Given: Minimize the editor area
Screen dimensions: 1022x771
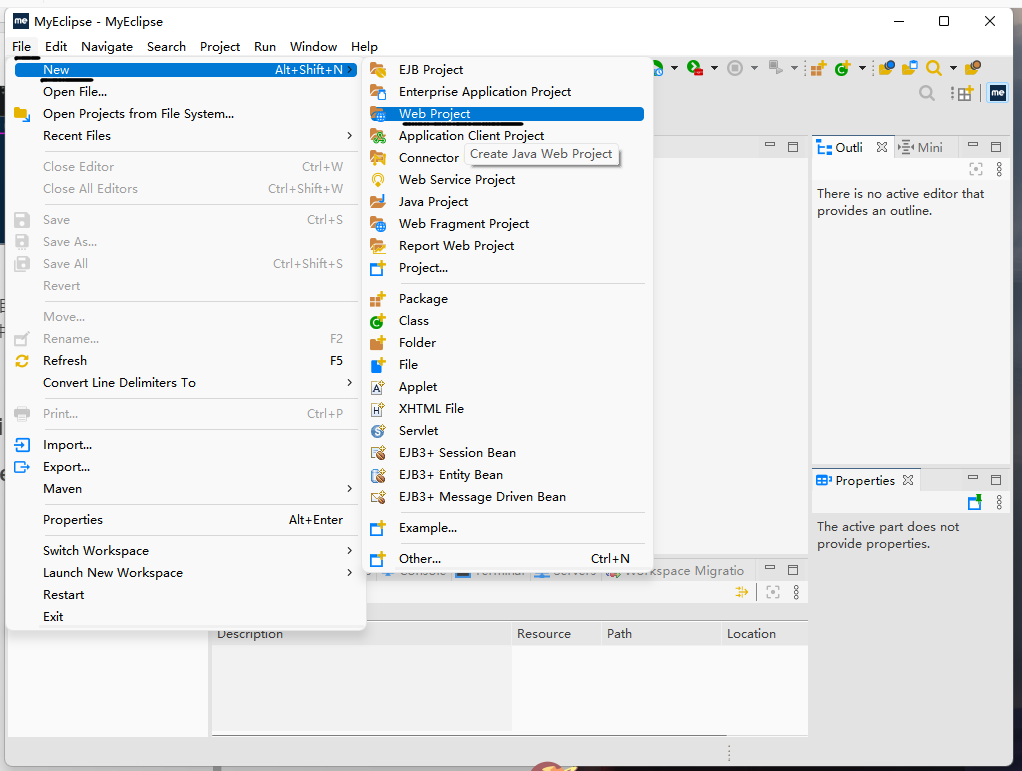Looking at the screenshot, I should (770, 147).
